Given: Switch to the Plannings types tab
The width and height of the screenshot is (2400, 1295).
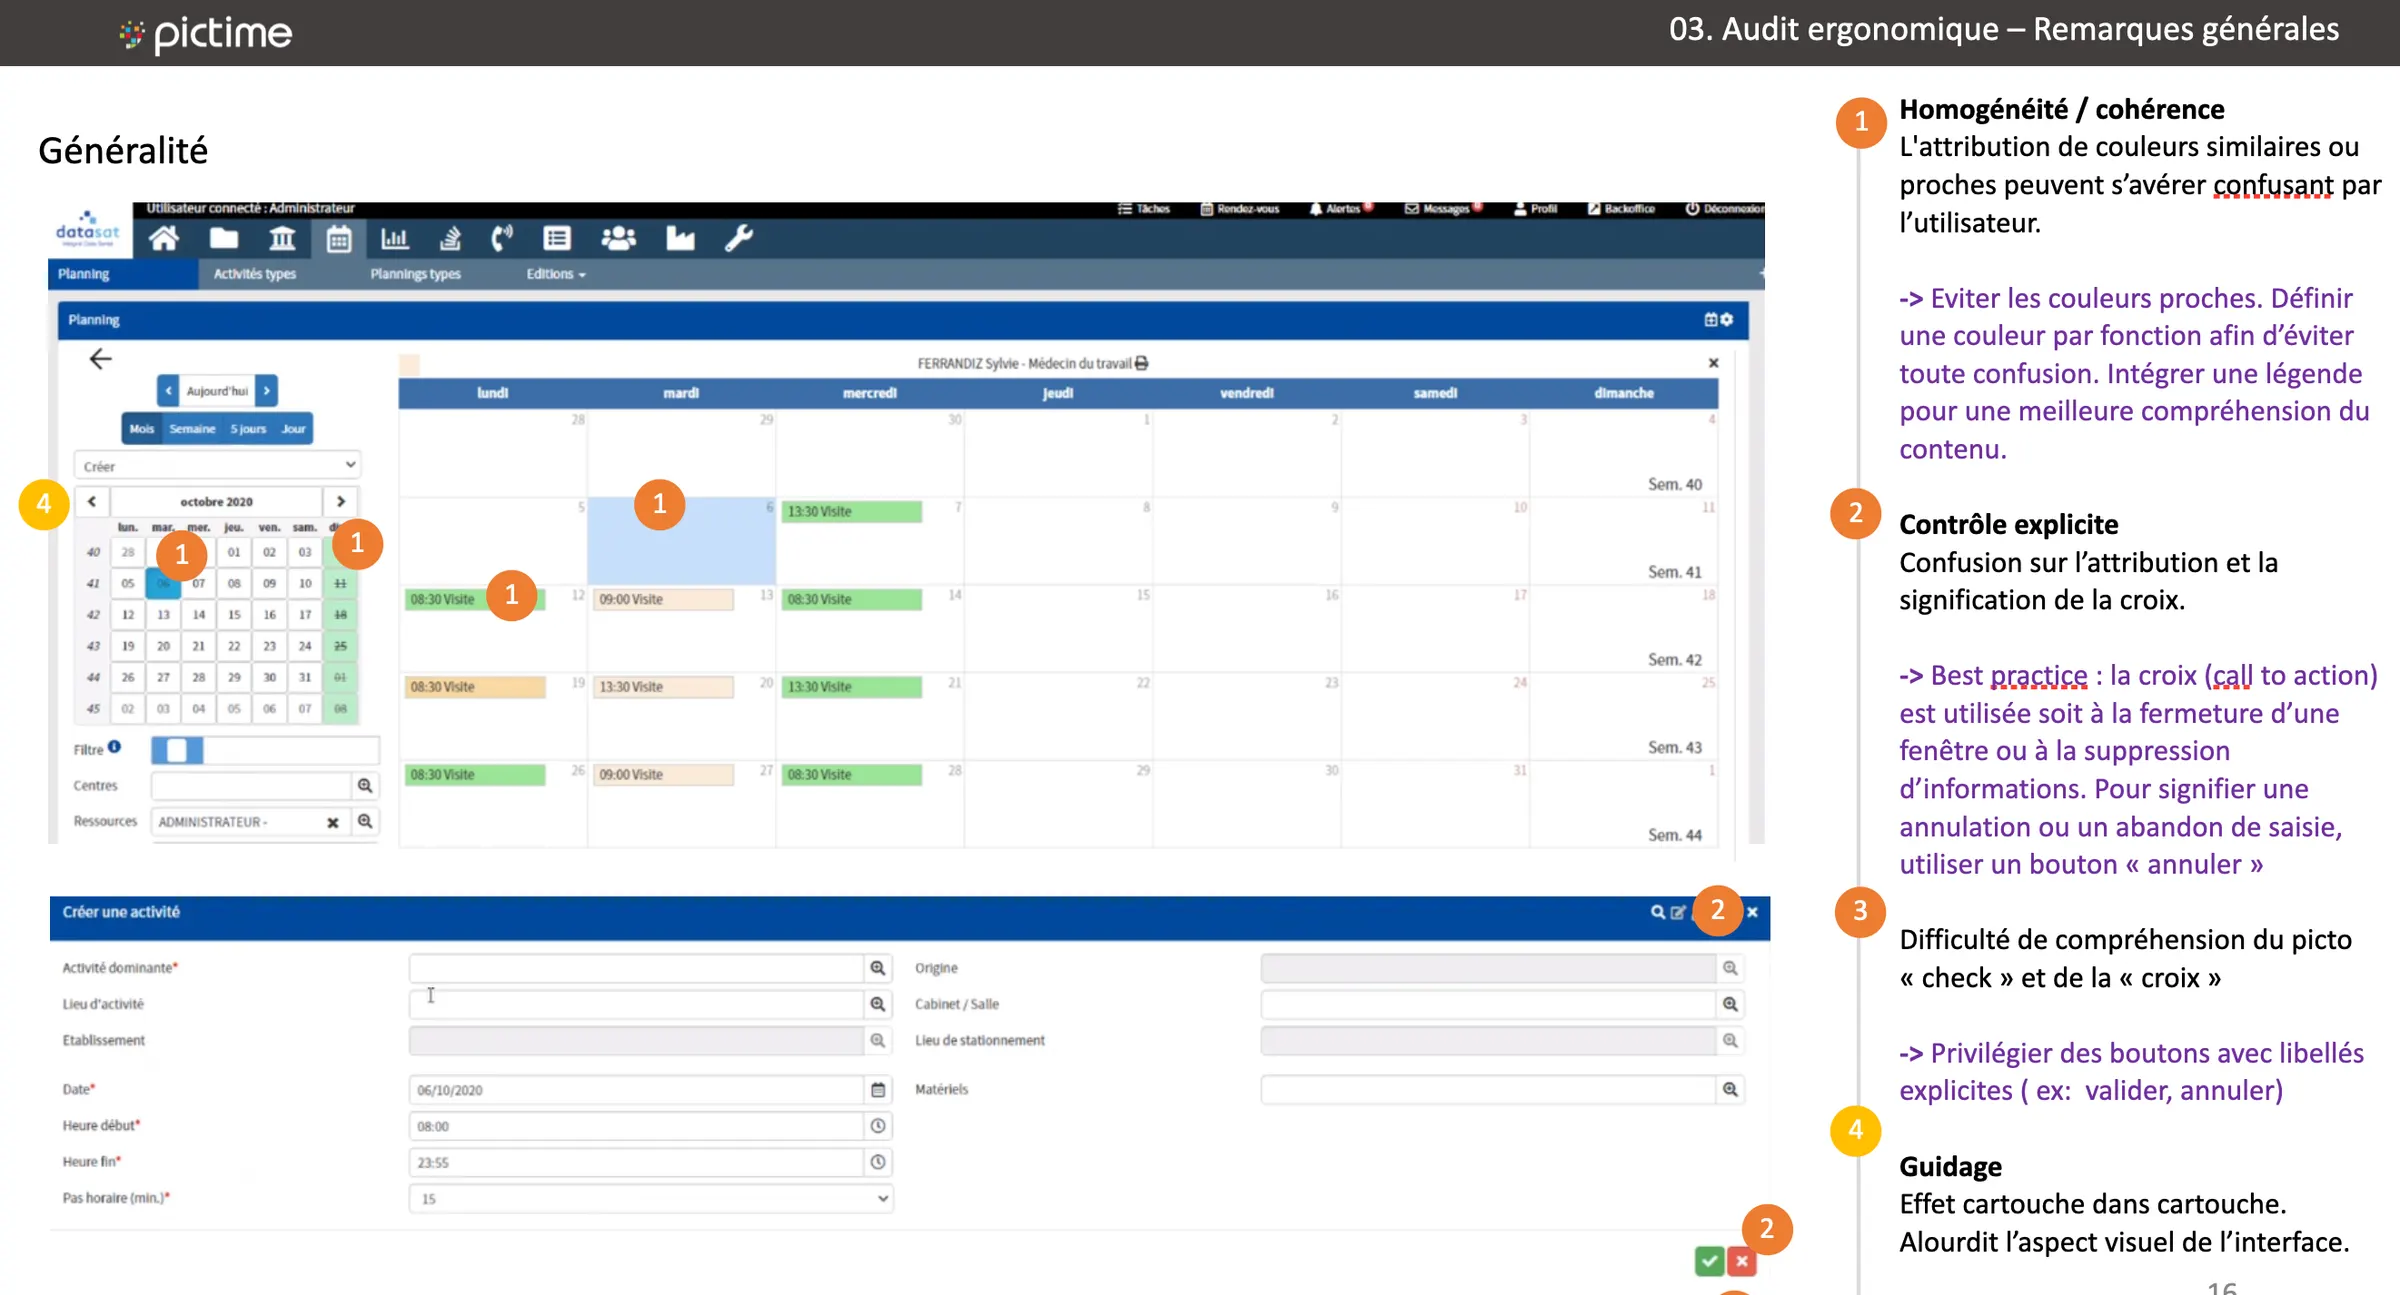Looking at the screenshot, I should 415,274.
